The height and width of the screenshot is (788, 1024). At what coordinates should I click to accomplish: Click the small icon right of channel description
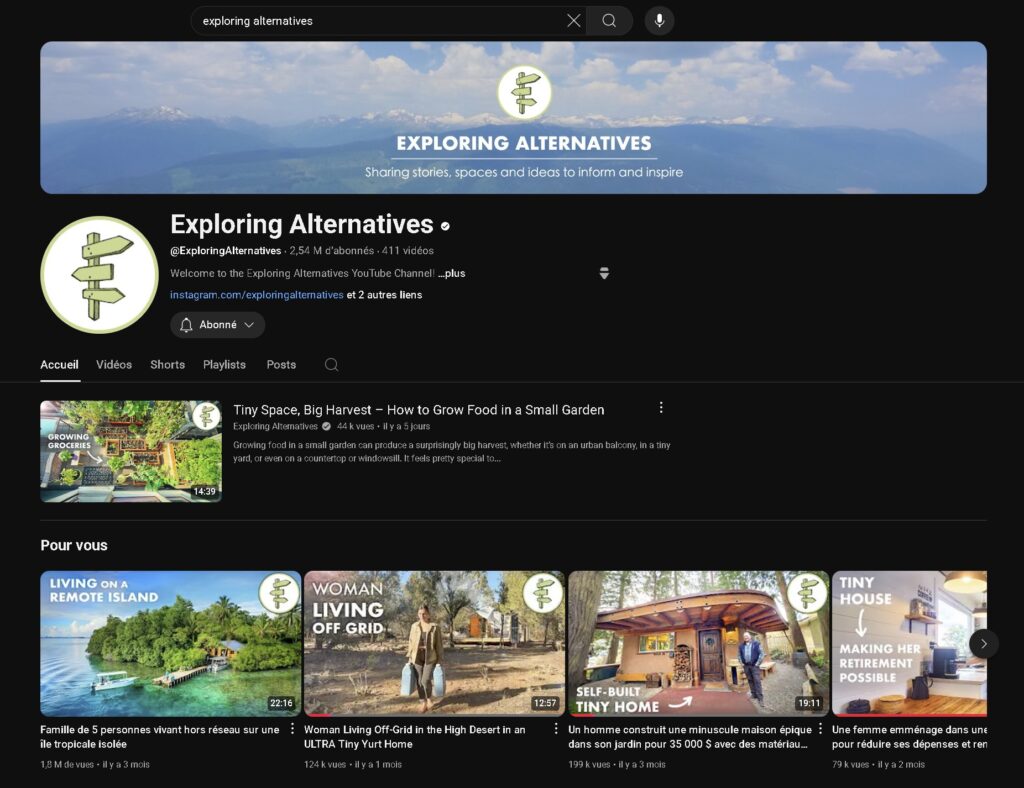604,273
